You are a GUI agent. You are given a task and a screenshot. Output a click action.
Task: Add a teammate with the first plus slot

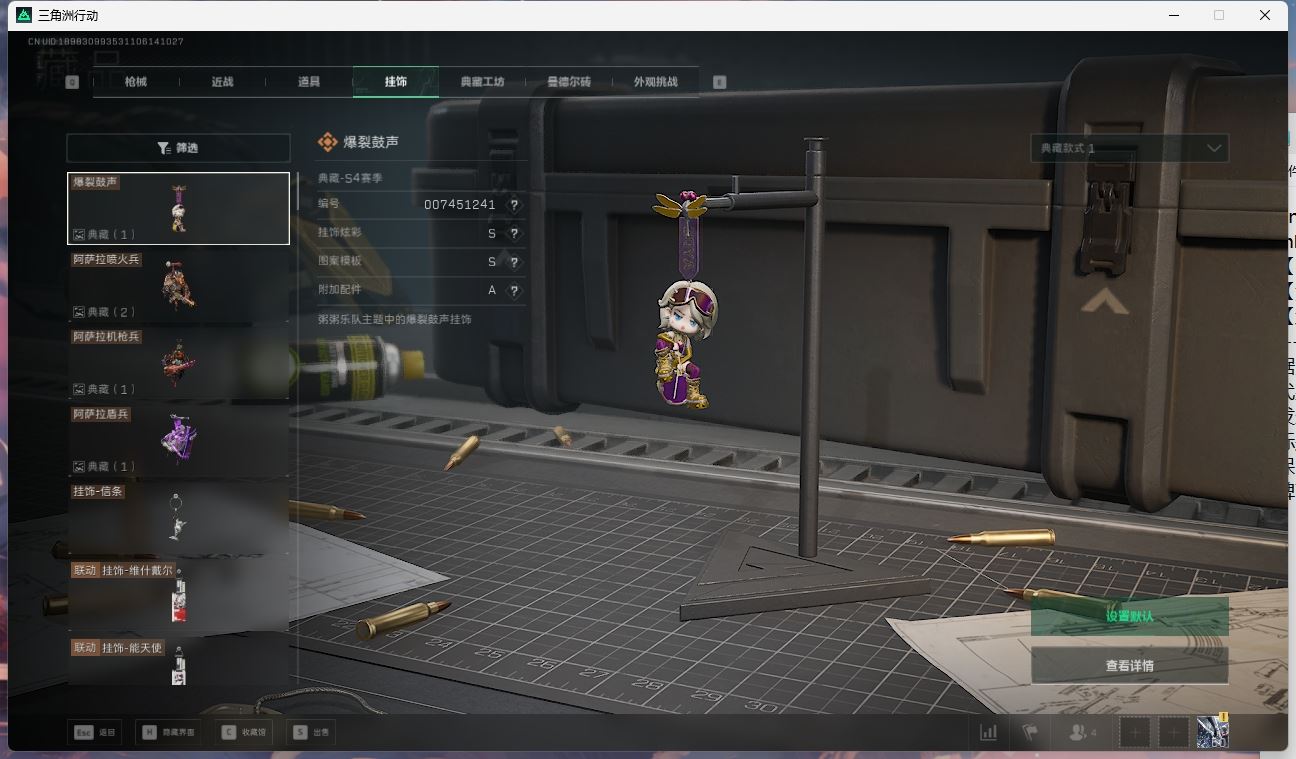pos(1135,732)
